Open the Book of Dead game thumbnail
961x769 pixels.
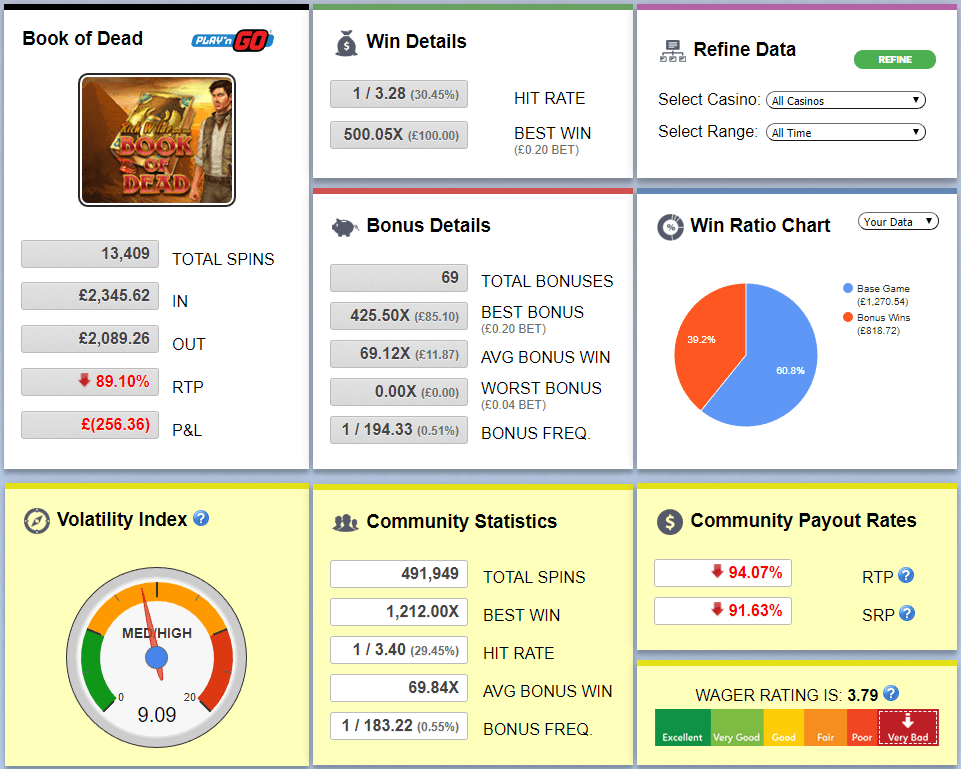[x=157, y=140]
